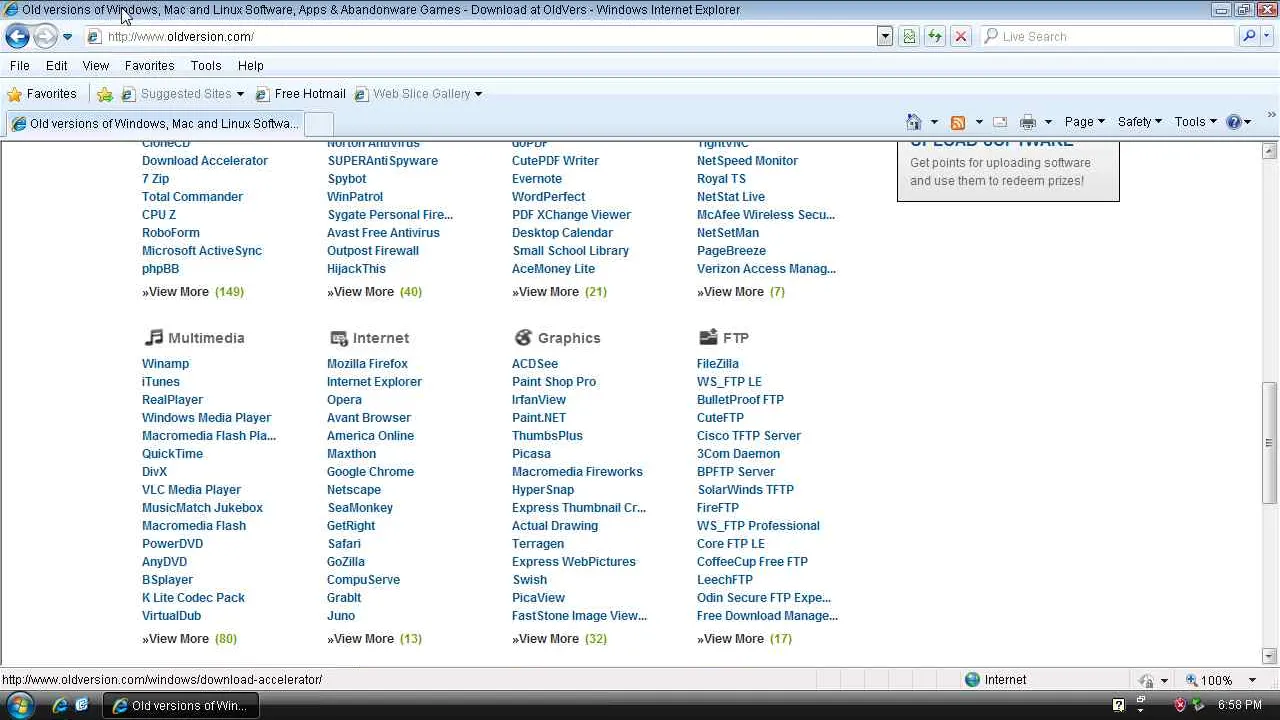Viewport: 1280px width, 720px height.
Task: Select the Old versions of Windows tab
Action: (154, 124)
